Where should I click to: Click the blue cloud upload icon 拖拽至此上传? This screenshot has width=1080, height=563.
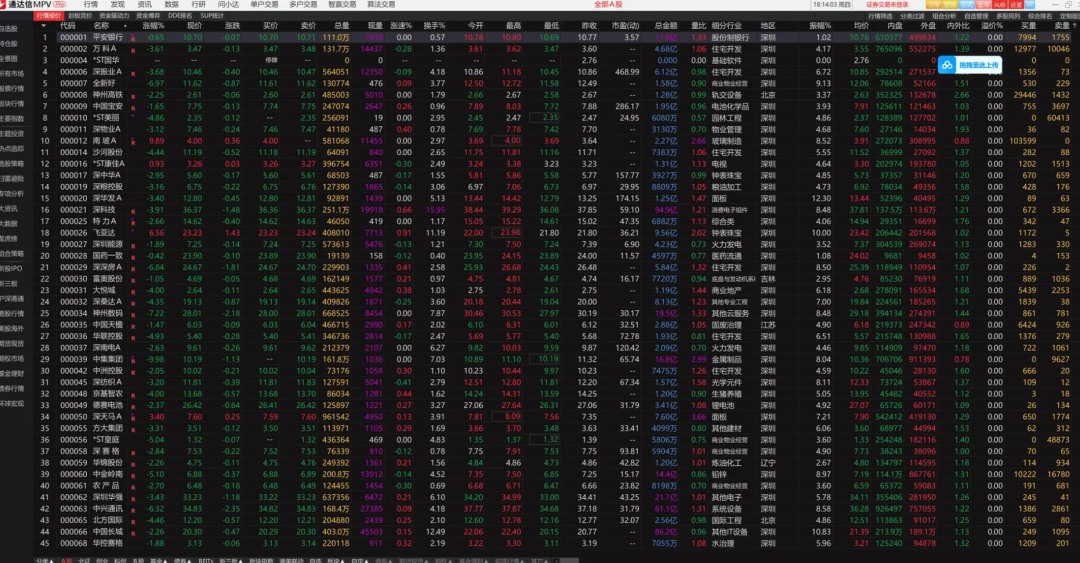click(x=947, y=65)
